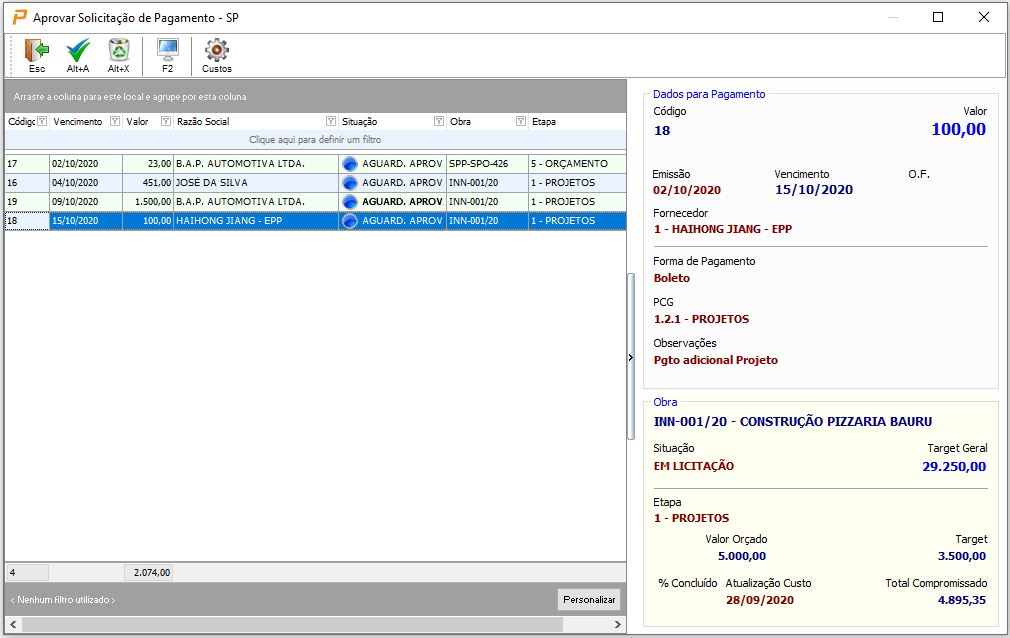1010x638 pixels.
Task: Click the 1.2.1 - PROJETOS PCG value
Action: 701,319
